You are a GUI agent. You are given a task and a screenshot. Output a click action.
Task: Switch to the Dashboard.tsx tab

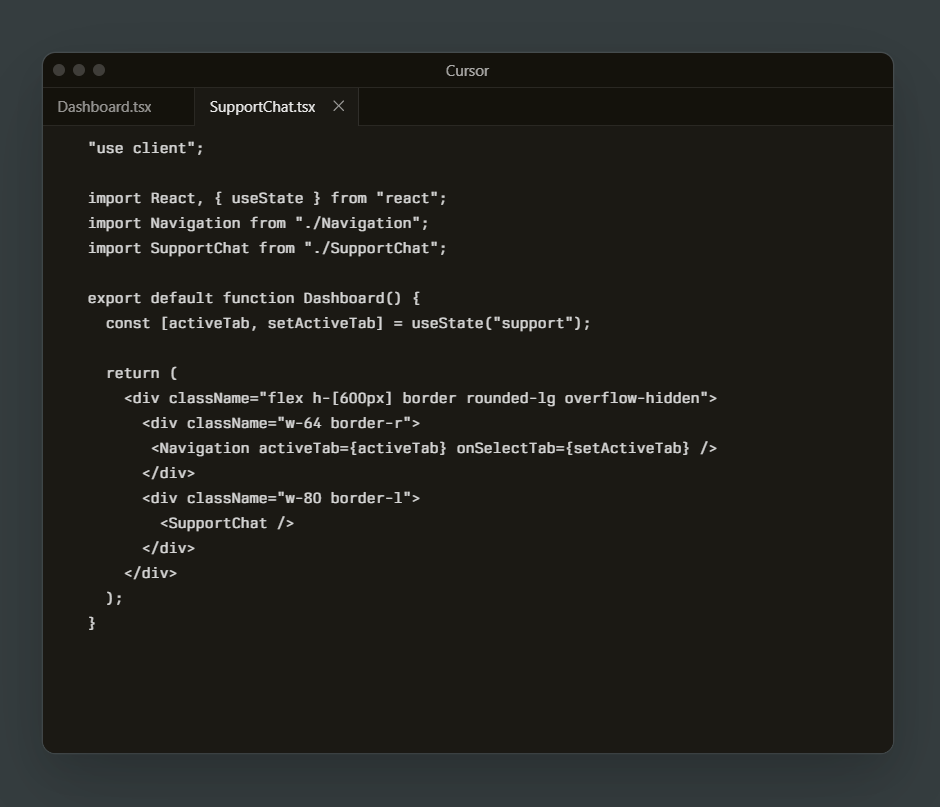(104, 106)
